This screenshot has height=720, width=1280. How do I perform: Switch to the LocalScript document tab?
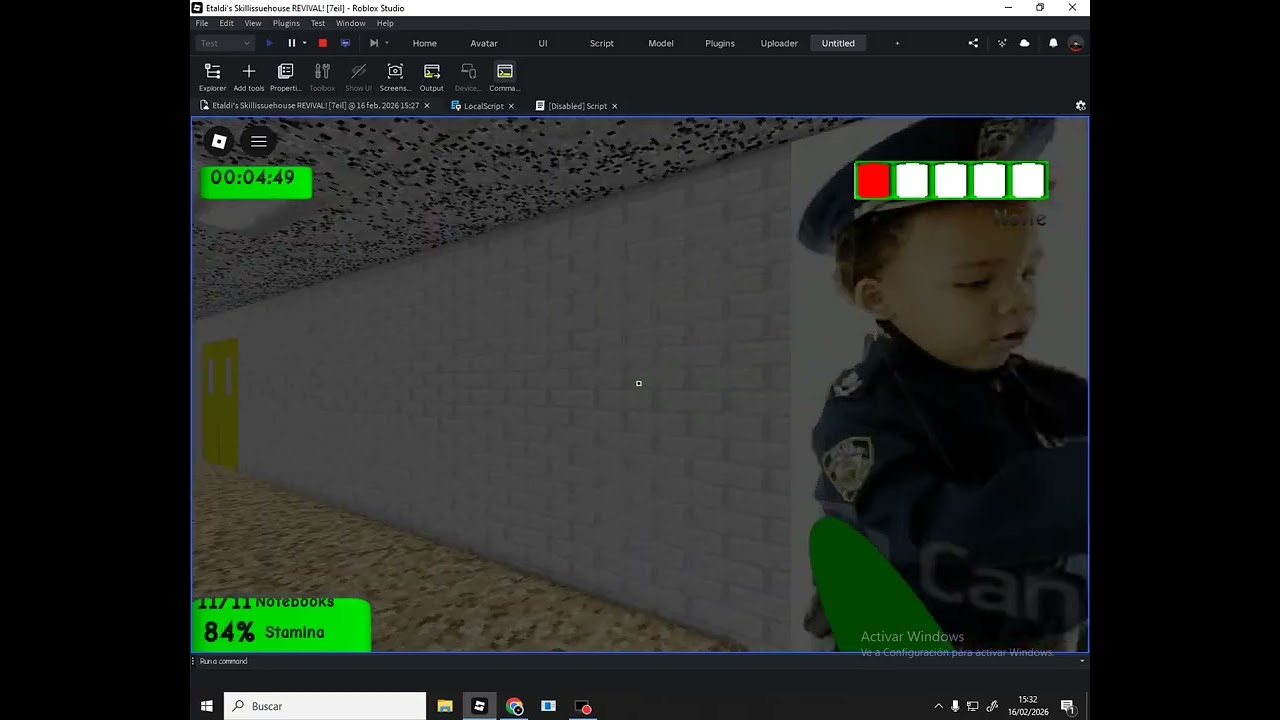tap(483, 105)
